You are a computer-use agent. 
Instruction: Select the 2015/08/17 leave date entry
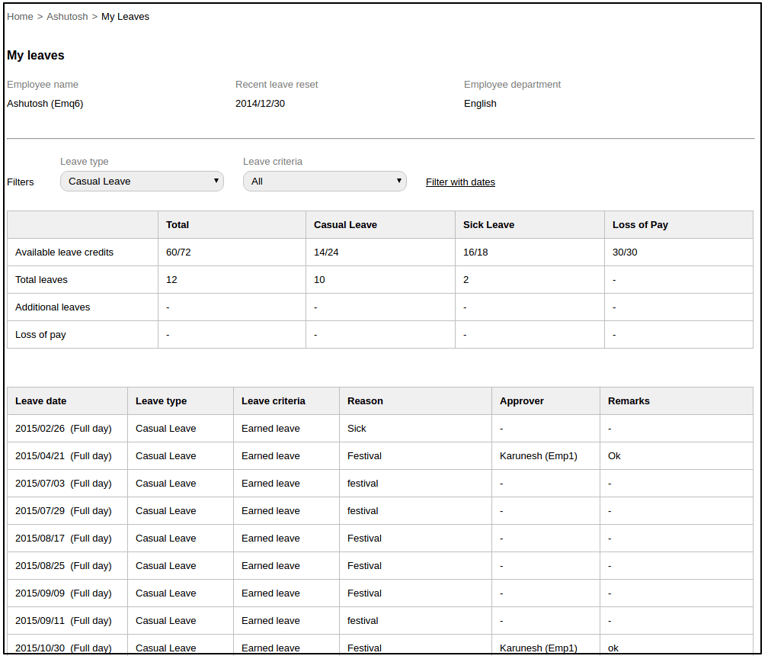point(63,538)
